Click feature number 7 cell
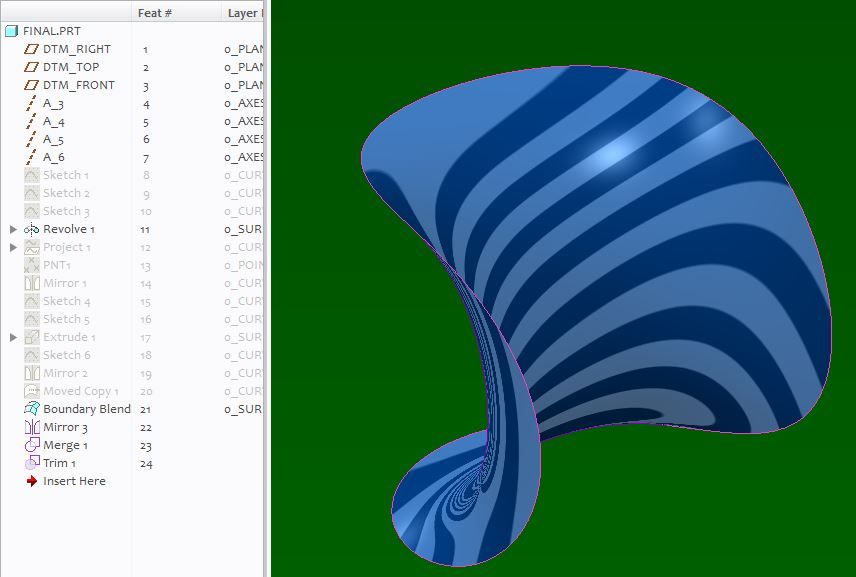This screenshot has height=577, width=856. [146, 158]
